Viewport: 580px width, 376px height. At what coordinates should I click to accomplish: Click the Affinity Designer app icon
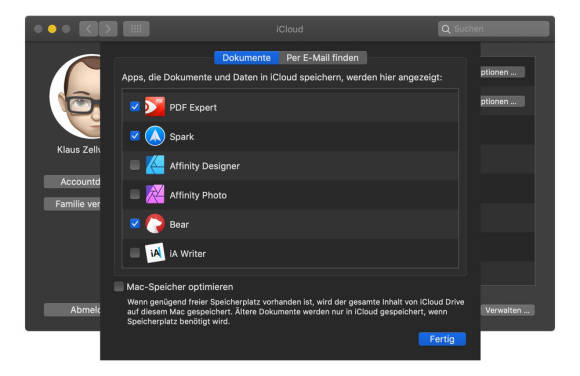(x=155, y=165)
